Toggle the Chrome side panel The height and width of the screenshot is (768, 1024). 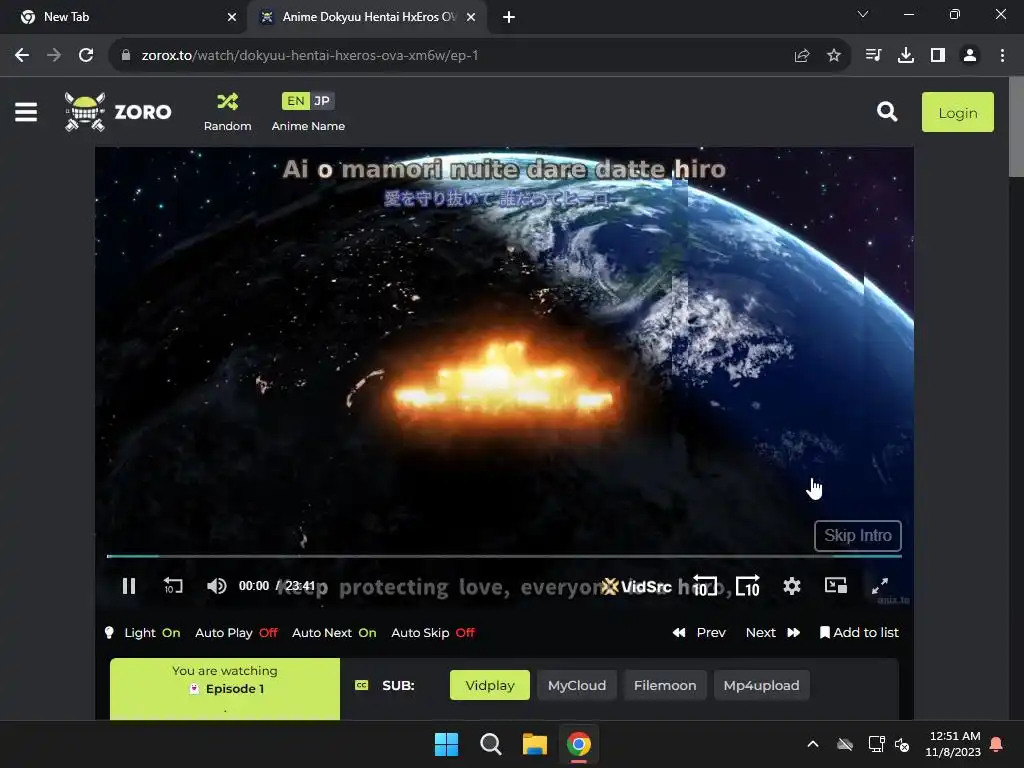(x=938, y=56)
